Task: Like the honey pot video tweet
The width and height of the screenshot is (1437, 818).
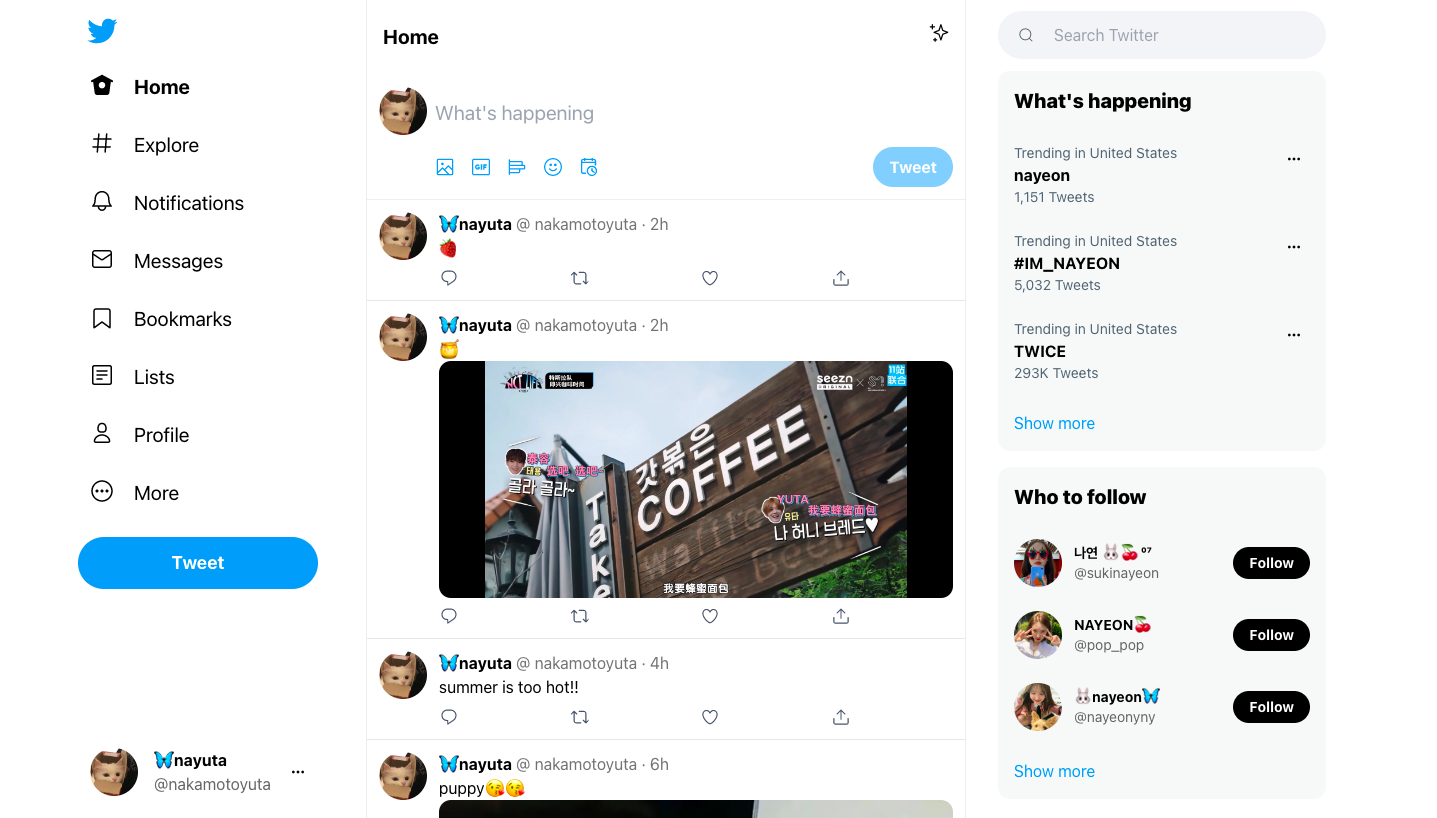Action: (710, 616)
